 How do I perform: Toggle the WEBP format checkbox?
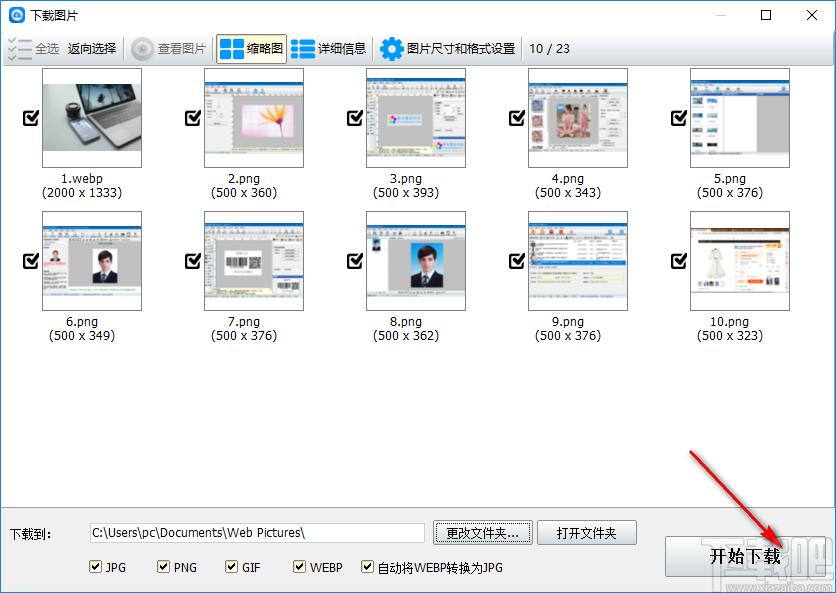click(300, 567)
